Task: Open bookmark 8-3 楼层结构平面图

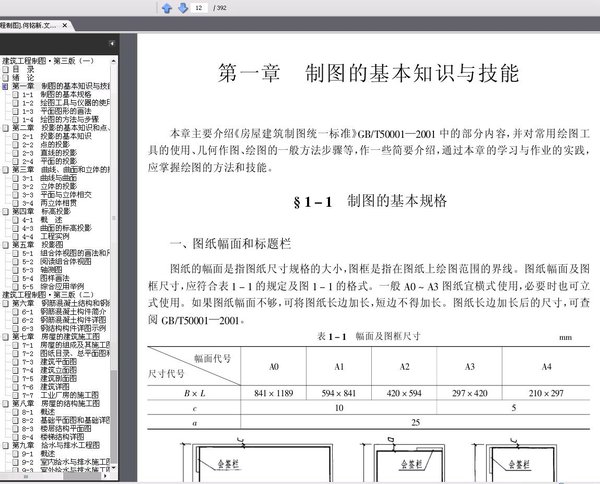Action: point(57,429)
